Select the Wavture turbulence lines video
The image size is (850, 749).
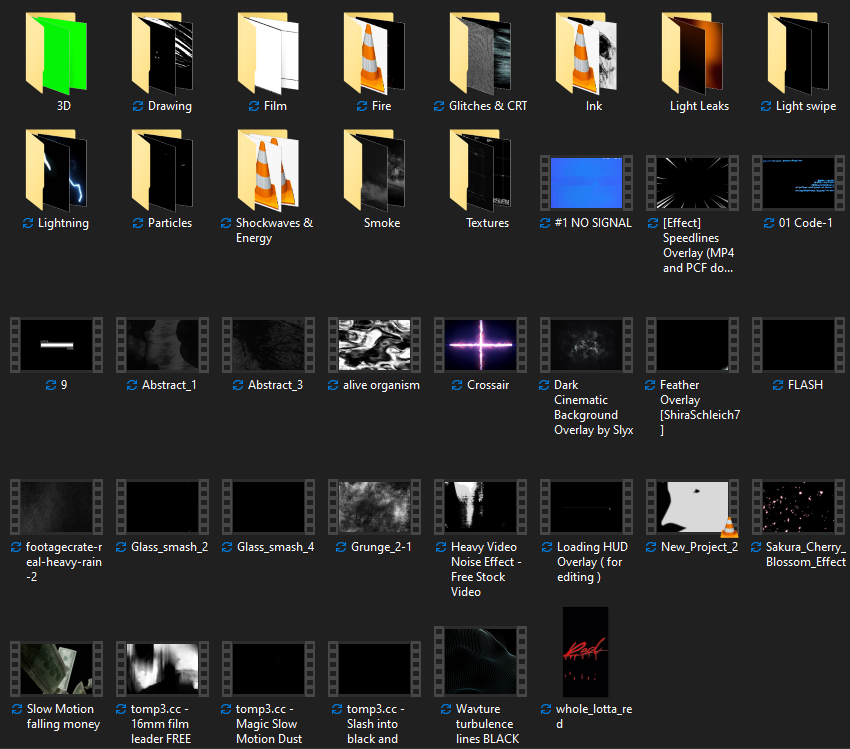pos(480,661)
